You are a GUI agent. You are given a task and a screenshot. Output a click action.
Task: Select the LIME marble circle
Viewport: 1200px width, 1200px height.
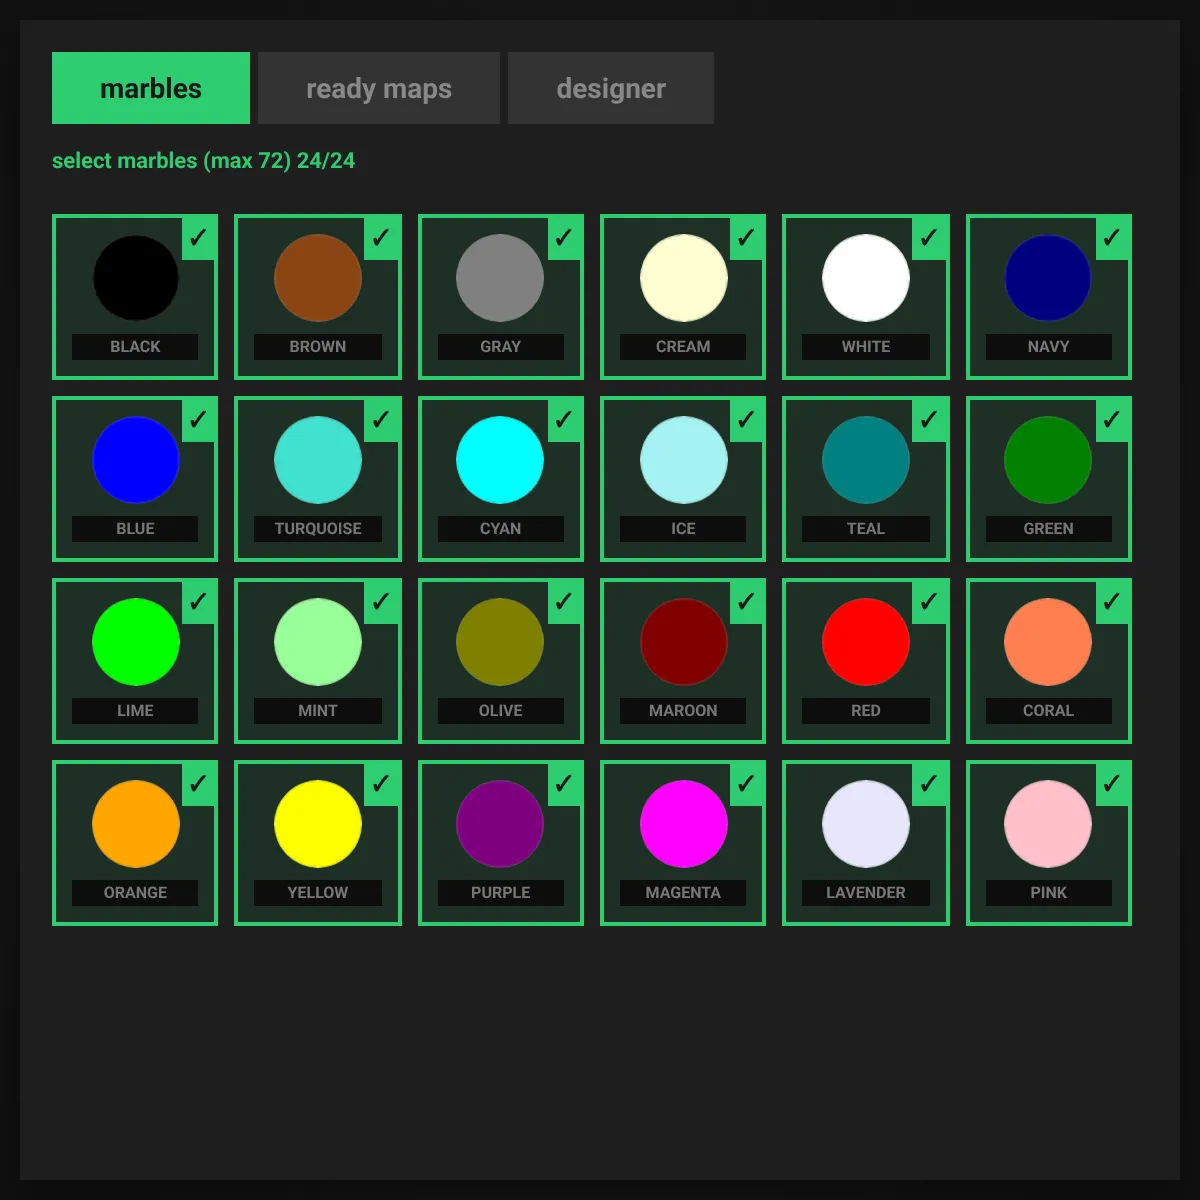[x=135, y=642]
